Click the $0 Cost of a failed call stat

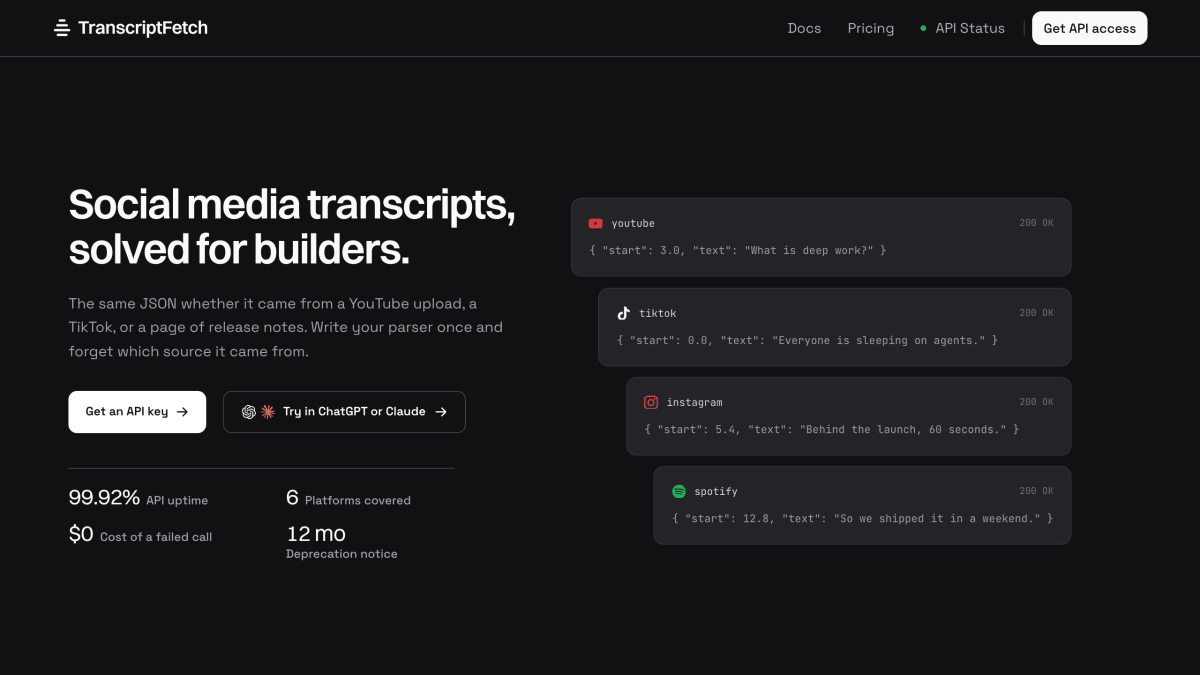click(140, 535)
